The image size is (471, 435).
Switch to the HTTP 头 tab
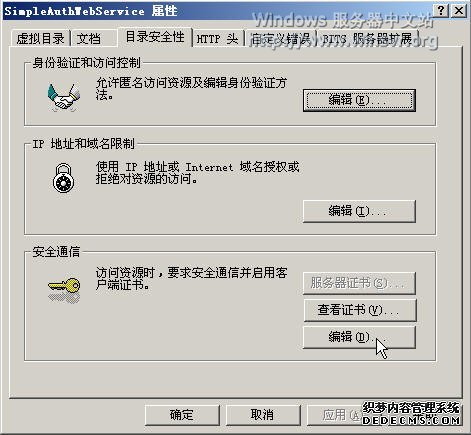click(x=217, y=38)
